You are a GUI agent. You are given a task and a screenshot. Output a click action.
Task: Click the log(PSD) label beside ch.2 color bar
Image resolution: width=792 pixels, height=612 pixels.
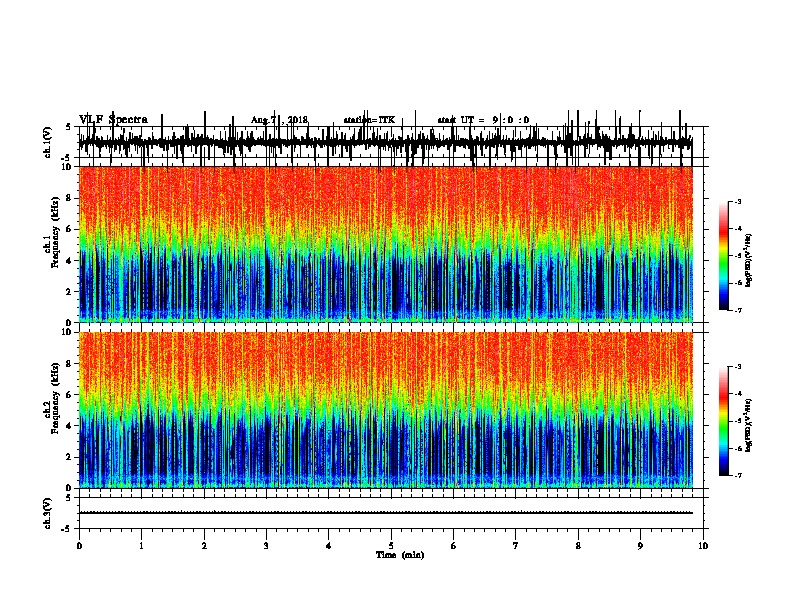[748, 425]
